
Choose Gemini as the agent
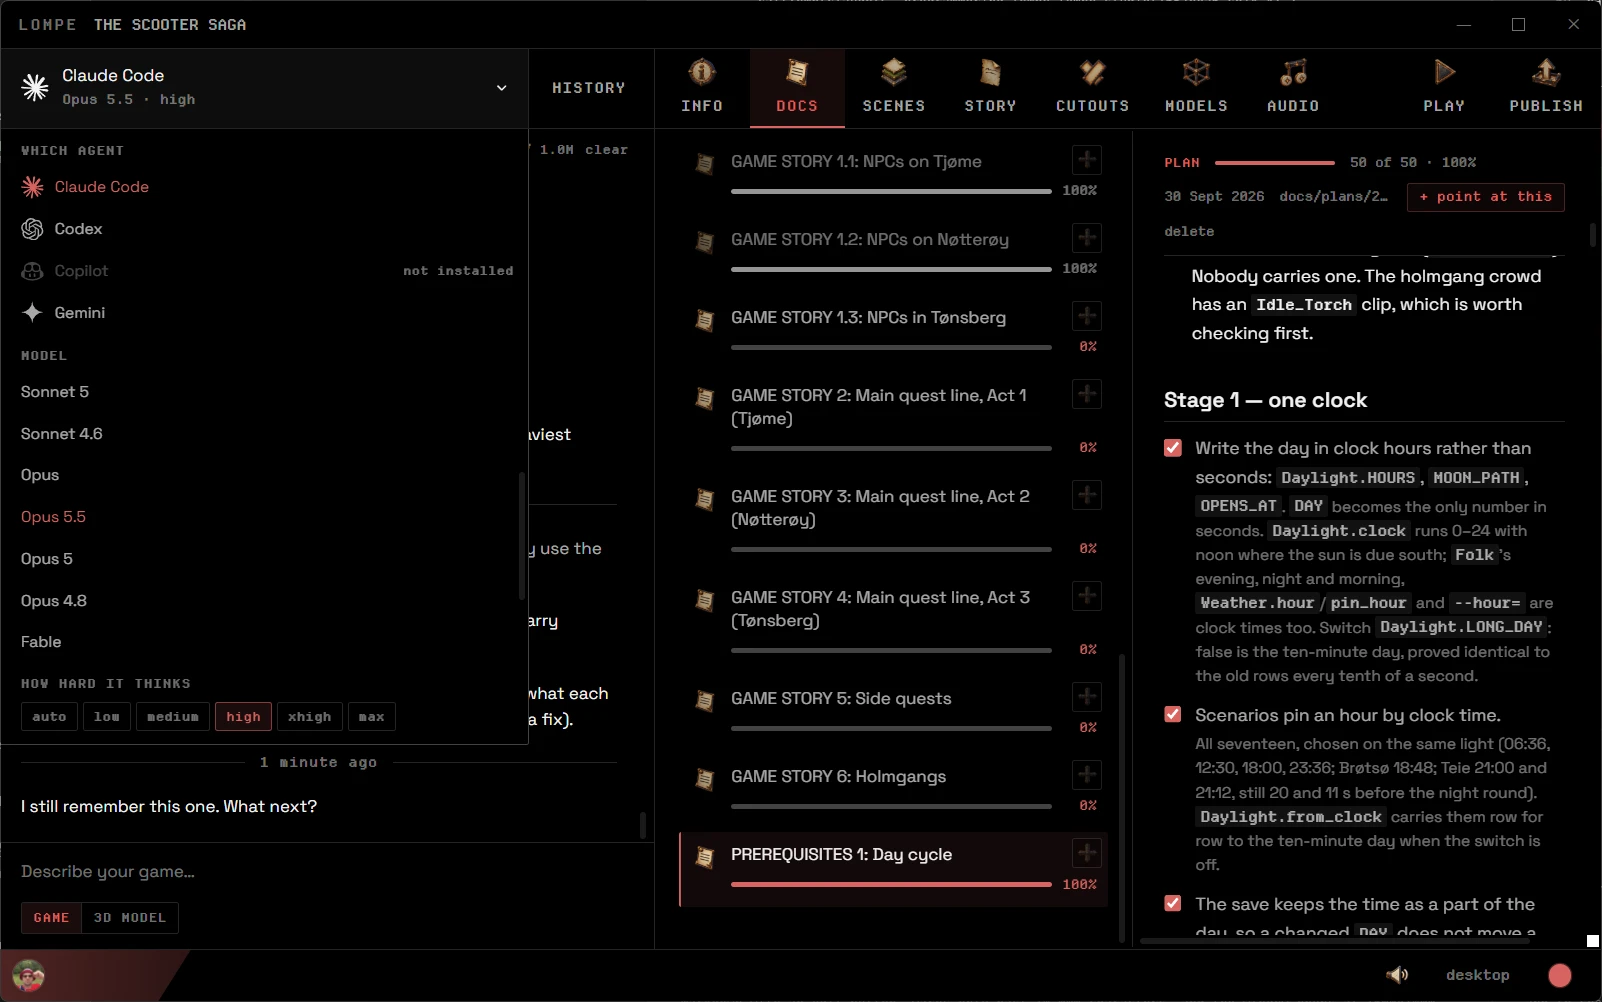click(x=264, y=313)
